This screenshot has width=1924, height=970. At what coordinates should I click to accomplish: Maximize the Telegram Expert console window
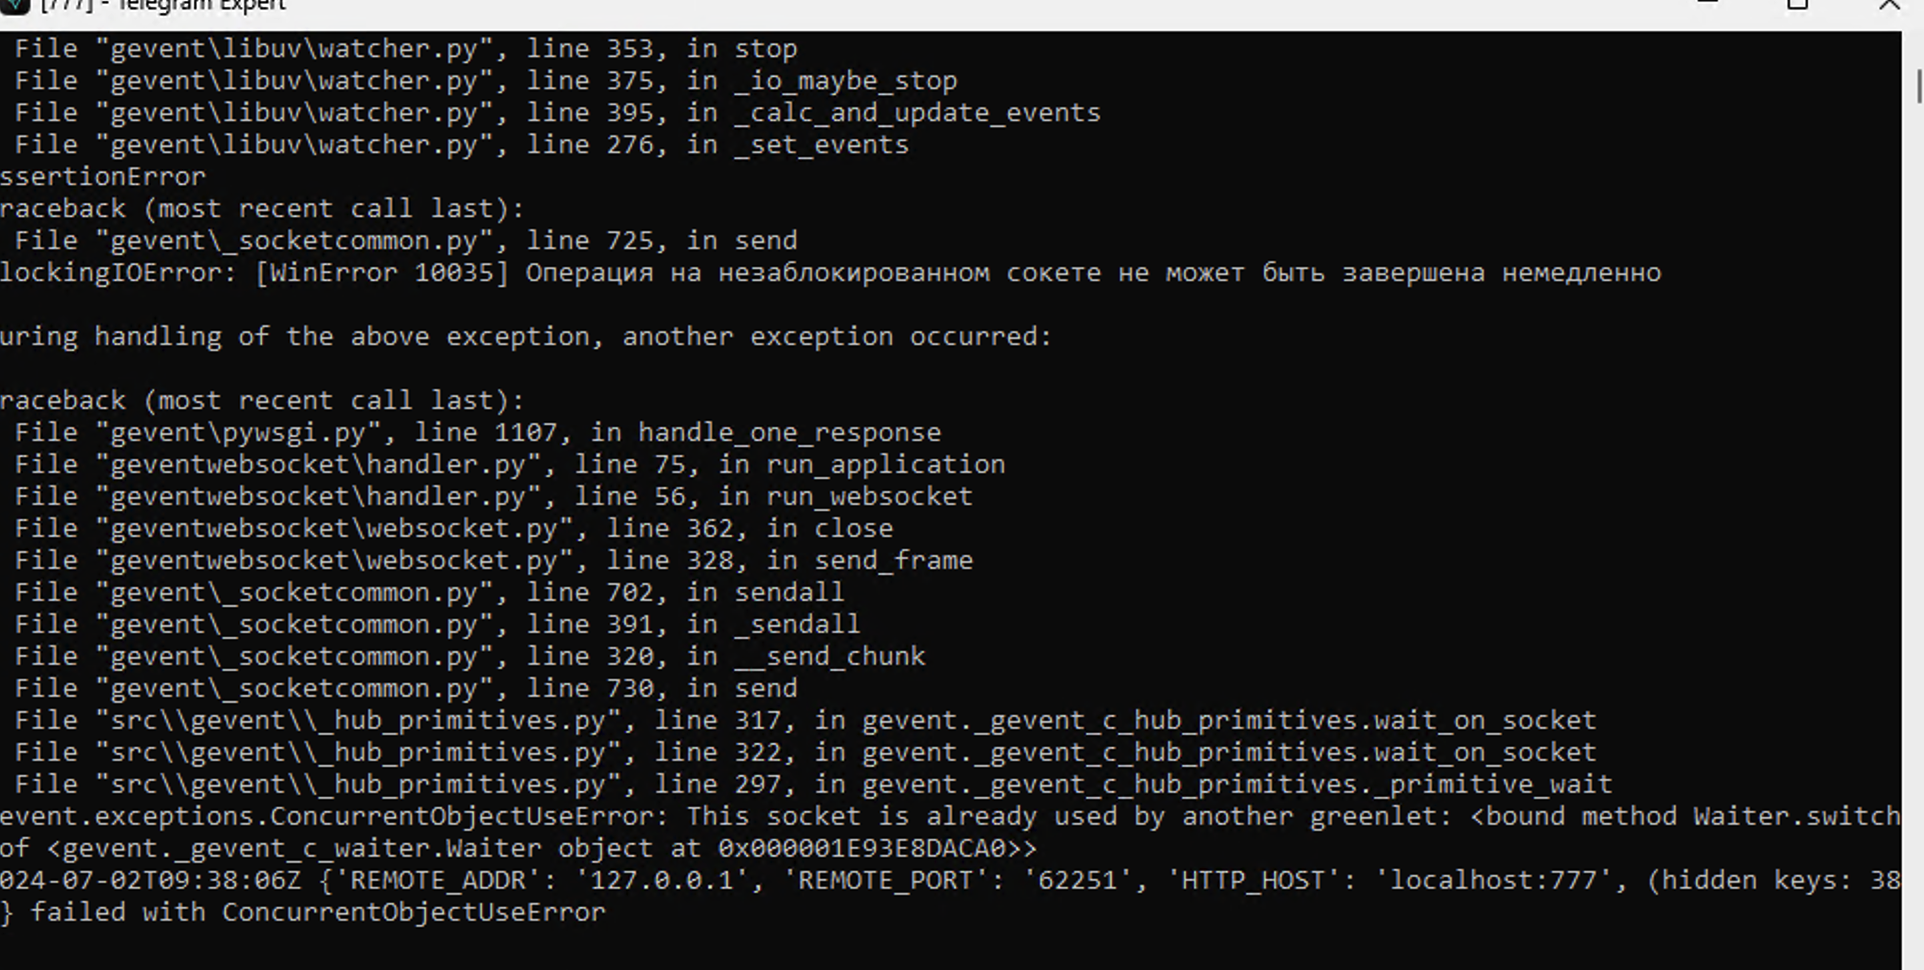coord(1797,4)
